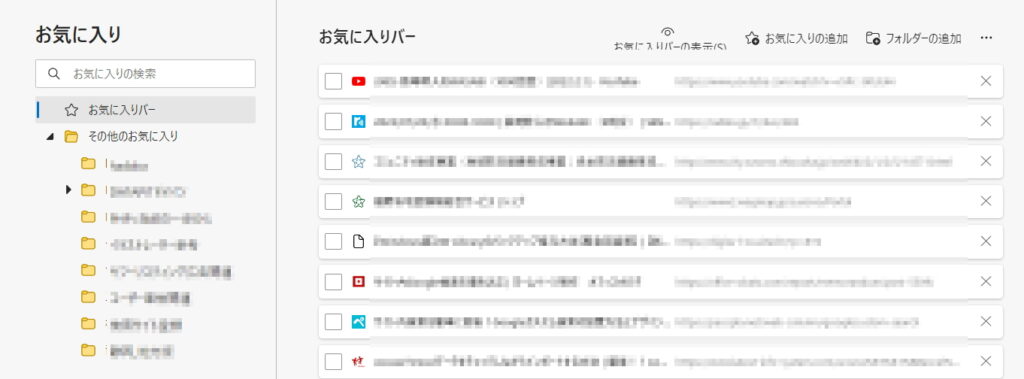Collapse the その他のお気に入り folder tree
The height and width of the screenshot is (379, 1024).
50,137
